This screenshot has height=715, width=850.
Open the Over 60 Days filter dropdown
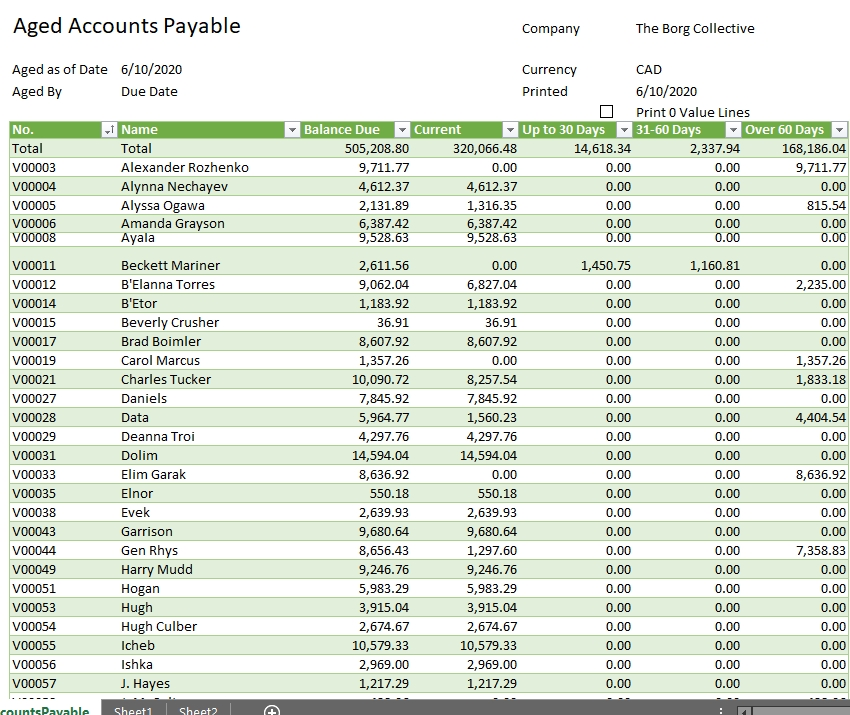[839, 130]
